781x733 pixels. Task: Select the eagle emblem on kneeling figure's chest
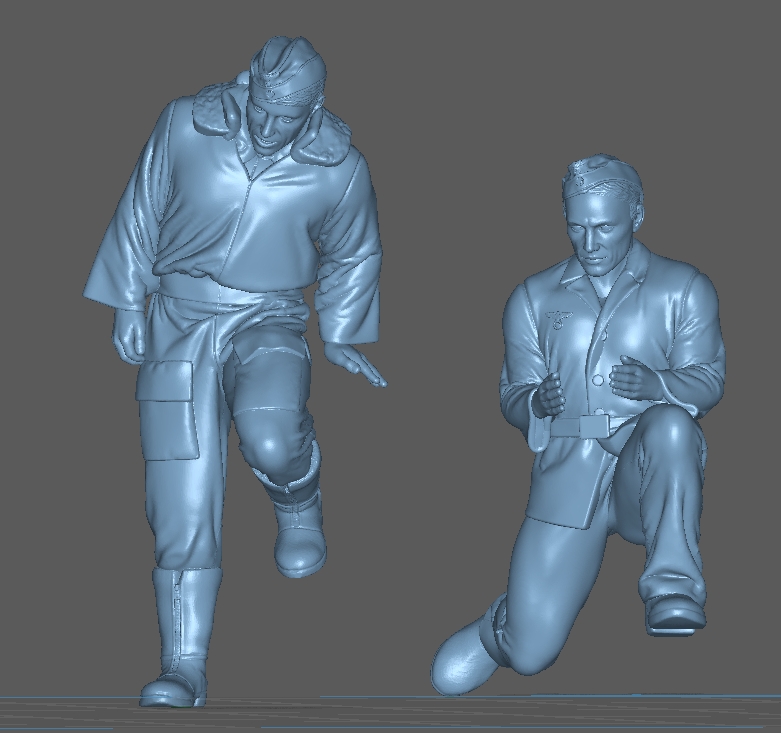[558, 319]
